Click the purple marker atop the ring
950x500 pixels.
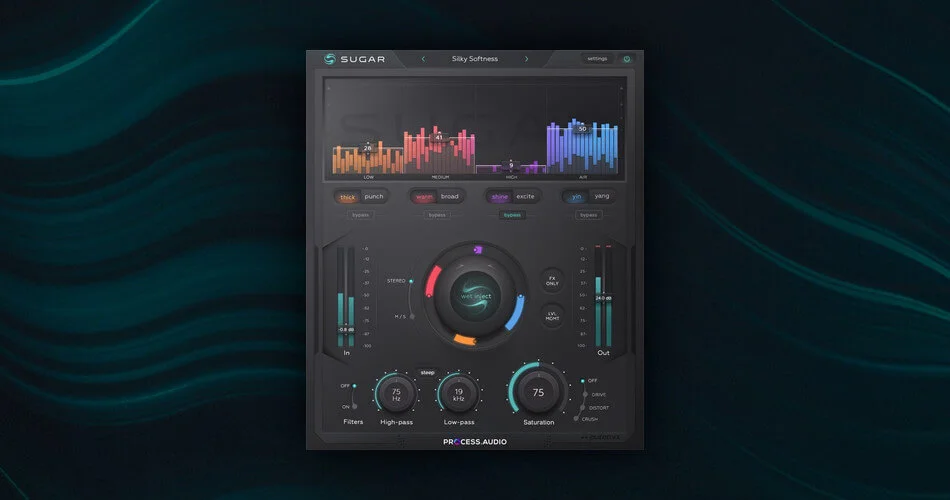pyautogui.click(x=477, y=249)
